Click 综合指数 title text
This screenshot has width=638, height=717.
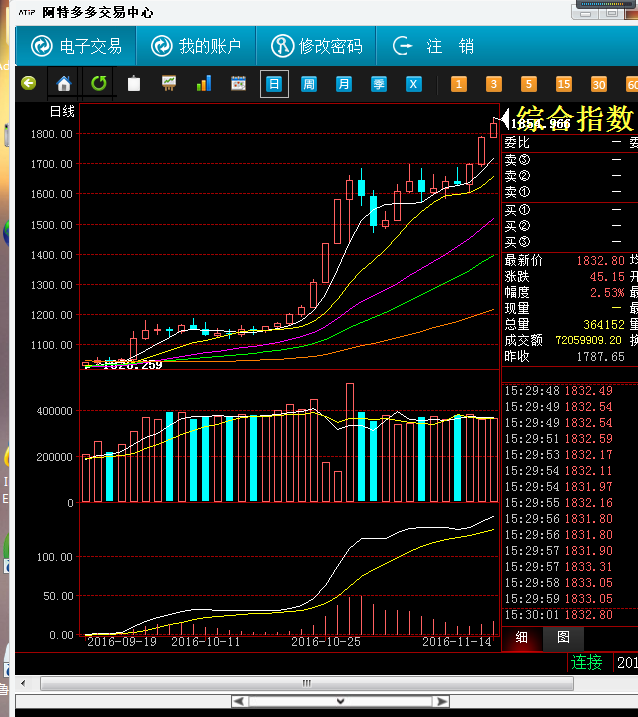coord(575,118)
